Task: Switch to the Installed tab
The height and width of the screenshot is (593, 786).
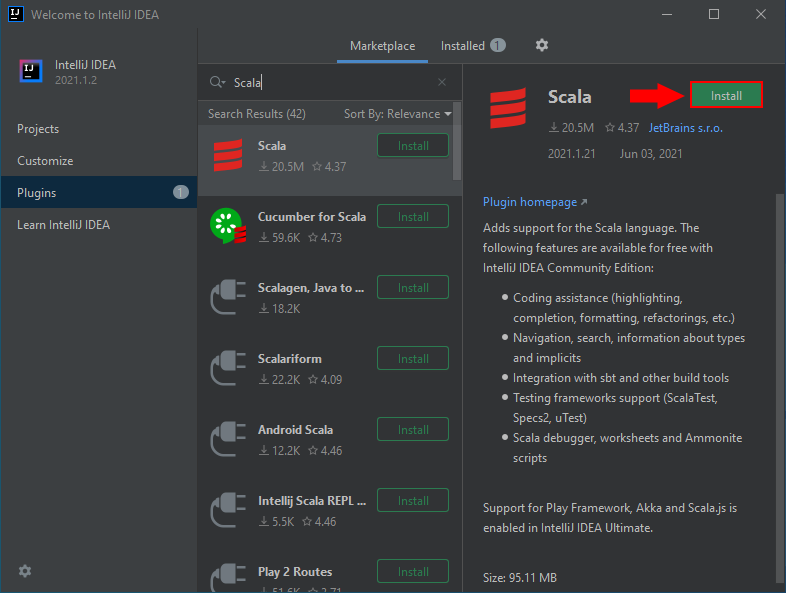Action: point(473,46)
